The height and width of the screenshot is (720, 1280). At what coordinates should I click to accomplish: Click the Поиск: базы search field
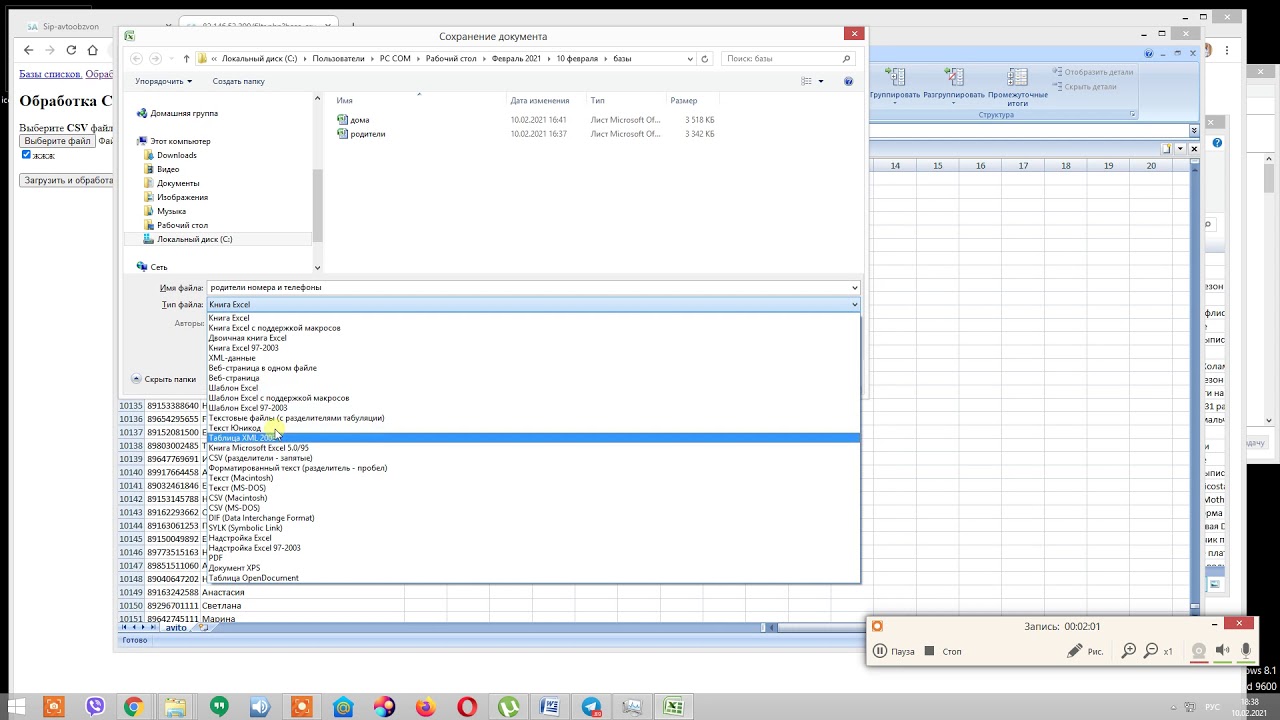(x=785, y=59)
